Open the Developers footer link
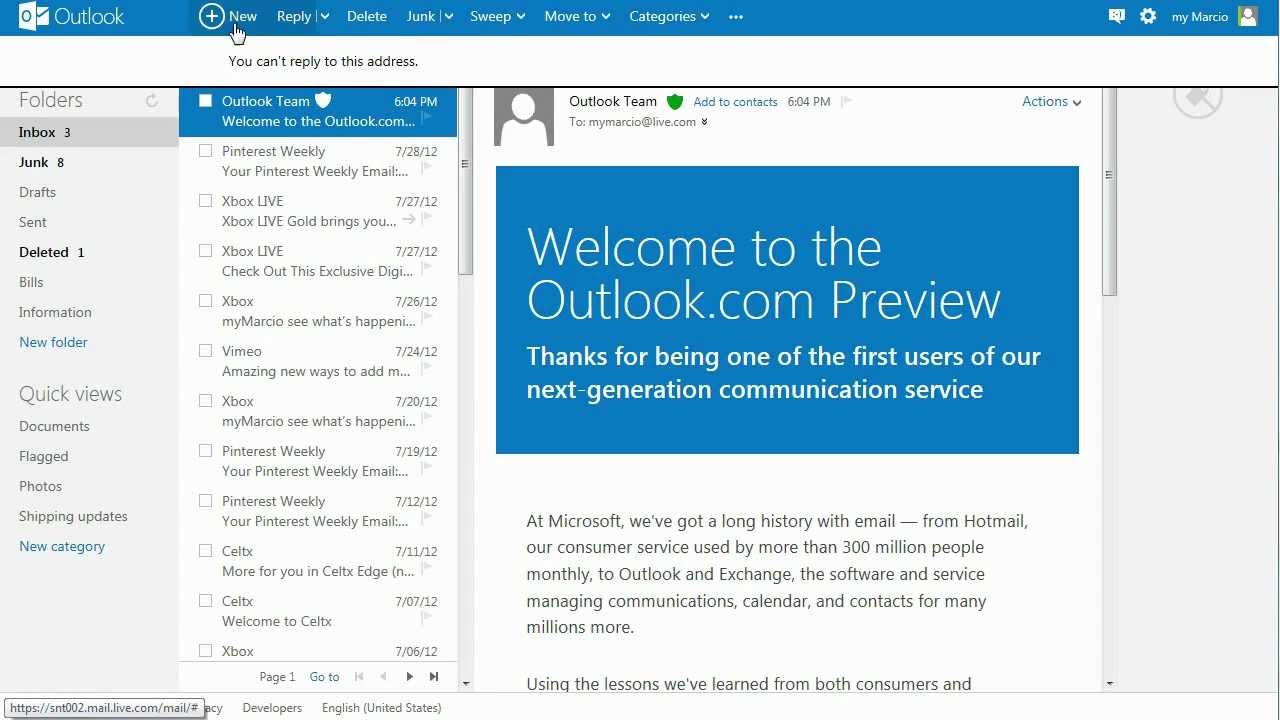This screenshot has height=720, width=1280. coord(272,708)
